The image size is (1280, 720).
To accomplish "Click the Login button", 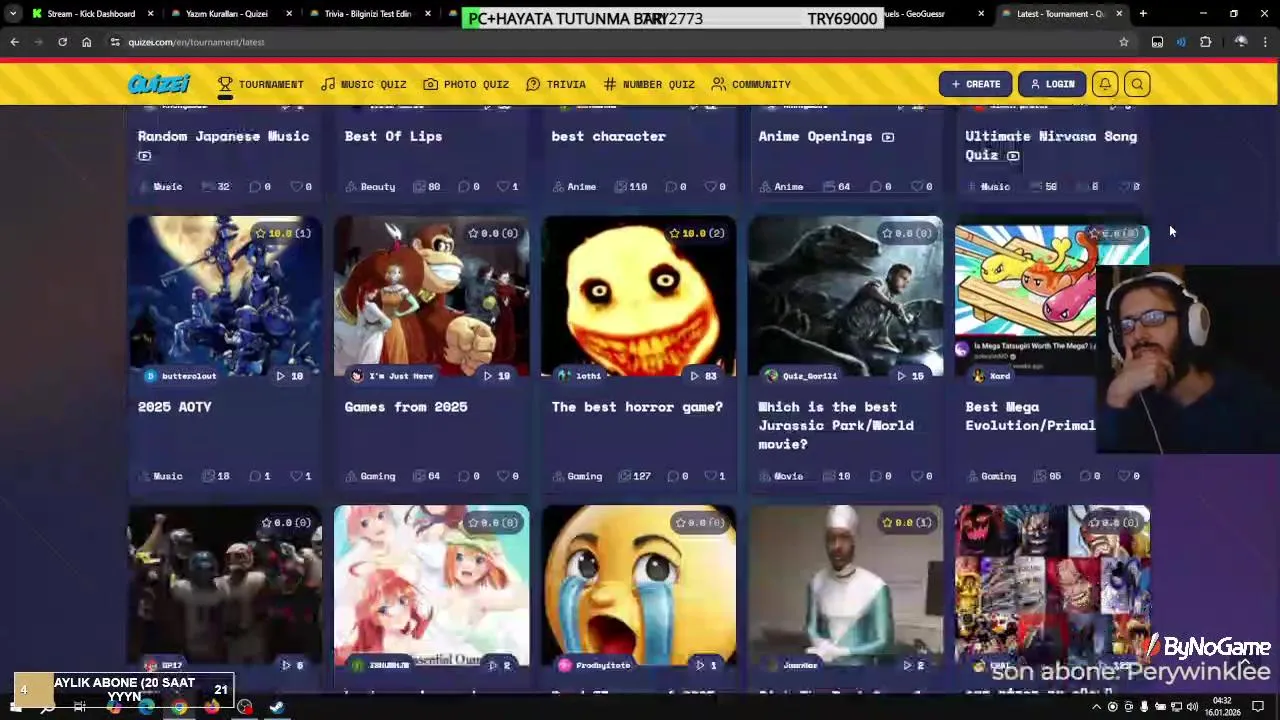I will [x=1052, y=84].
